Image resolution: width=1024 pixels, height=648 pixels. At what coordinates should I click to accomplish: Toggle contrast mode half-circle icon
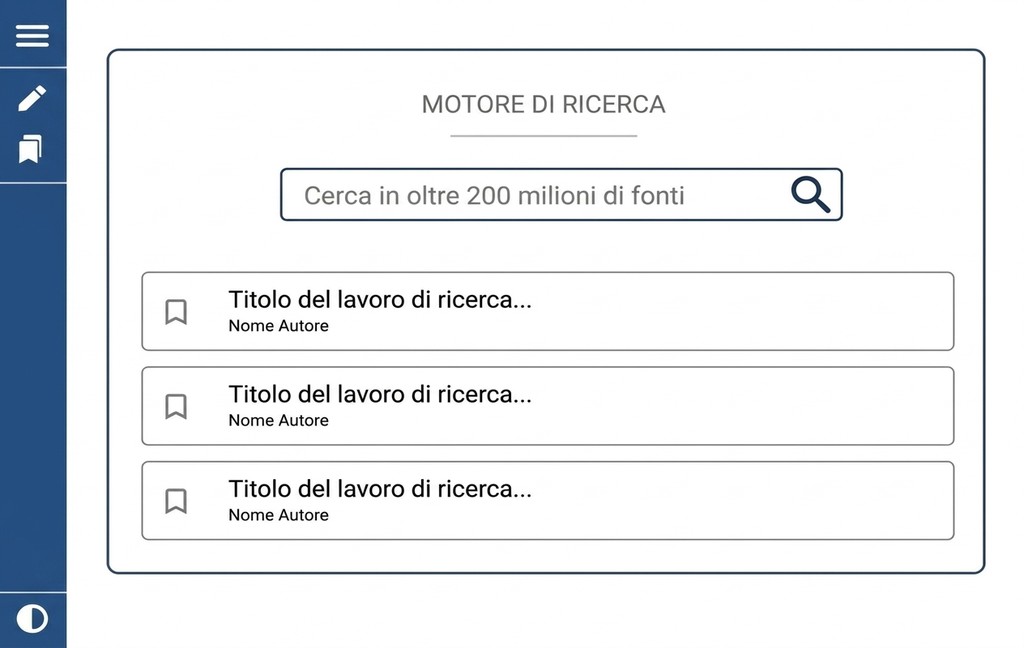(32, 619)
